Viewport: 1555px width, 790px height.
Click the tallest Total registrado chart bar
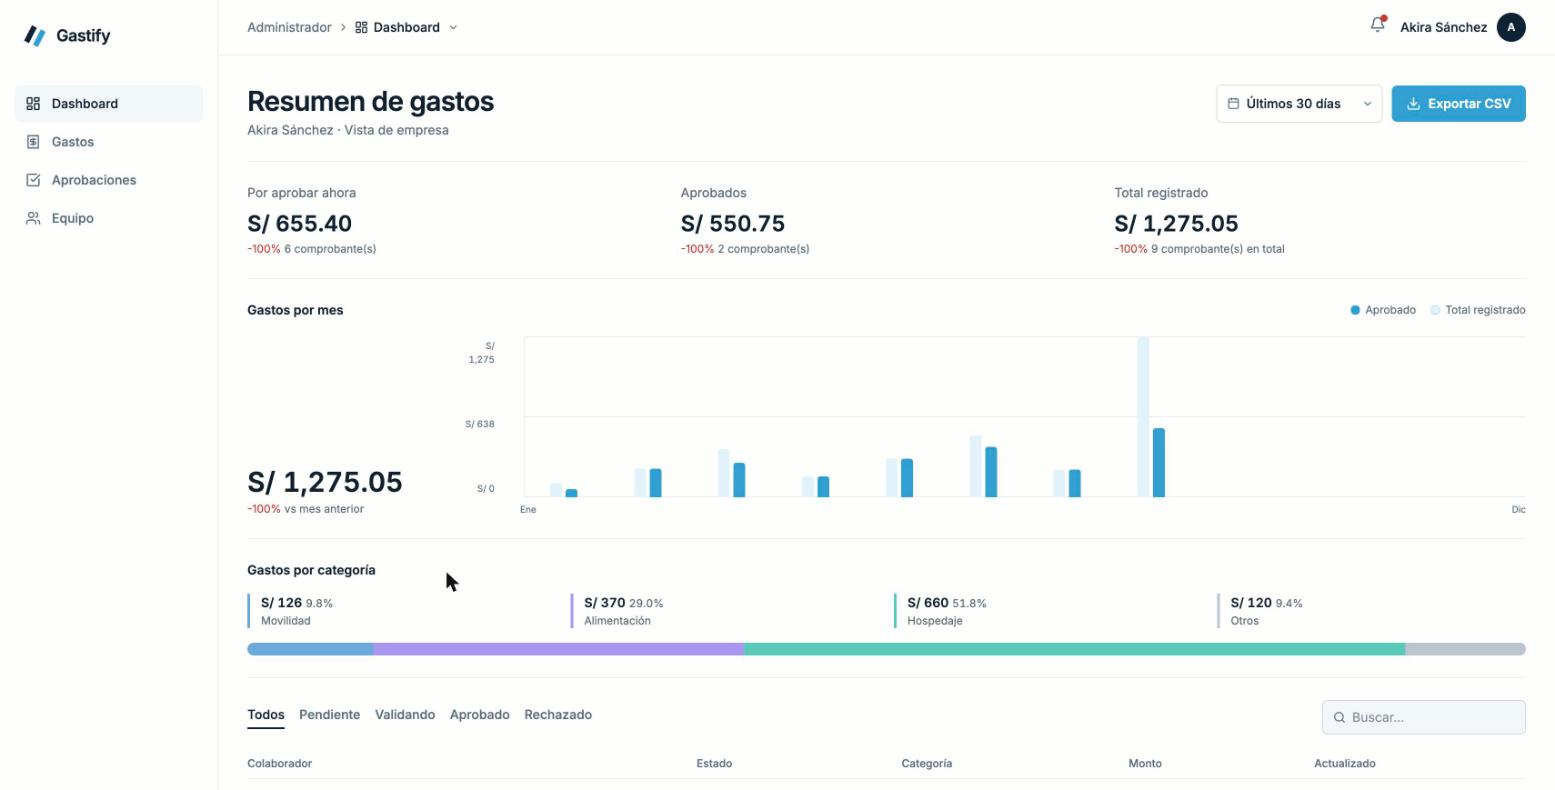[1143, 416]
